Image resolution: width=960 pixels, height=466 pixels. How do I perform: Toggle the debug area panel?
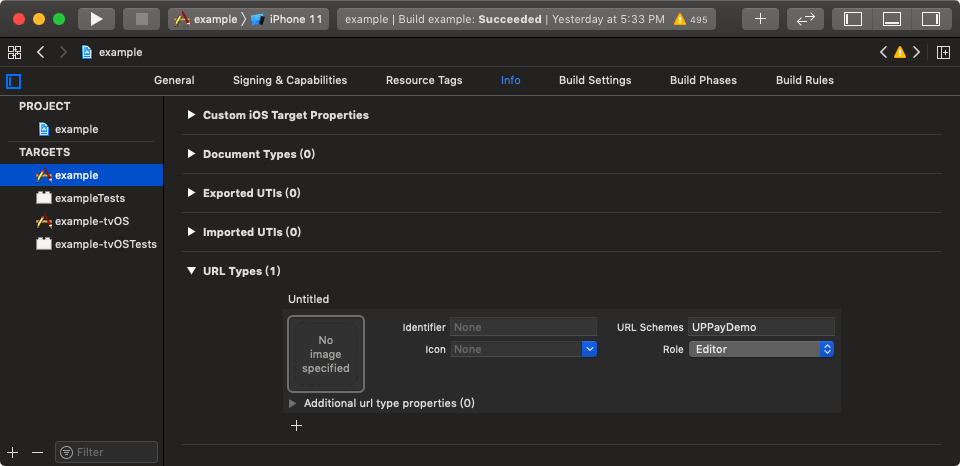coord(892,19)
